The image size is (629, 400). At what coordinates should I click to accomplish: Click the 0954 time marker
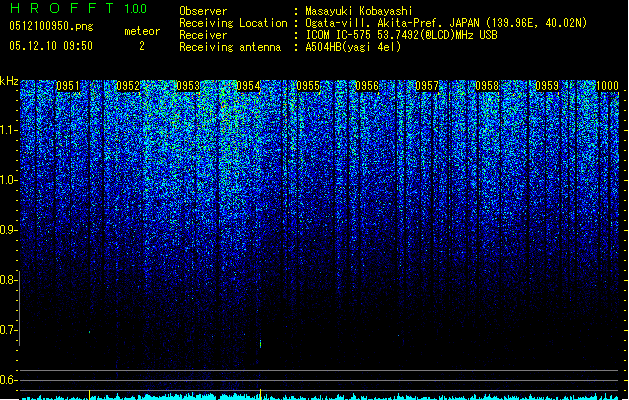pos(248,86)
